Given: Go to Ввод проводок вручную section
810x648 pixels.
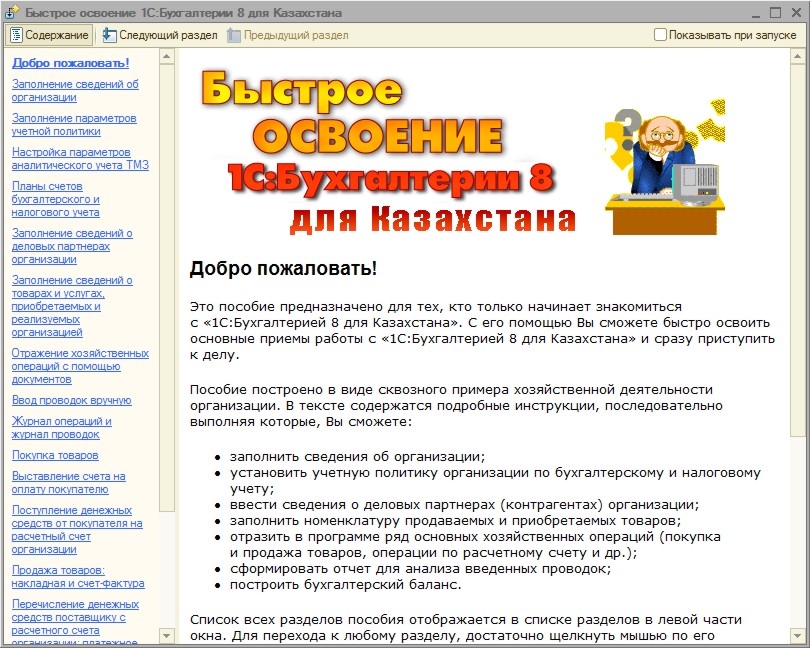Looking at the screenshot, I should [x=71, y=400].
